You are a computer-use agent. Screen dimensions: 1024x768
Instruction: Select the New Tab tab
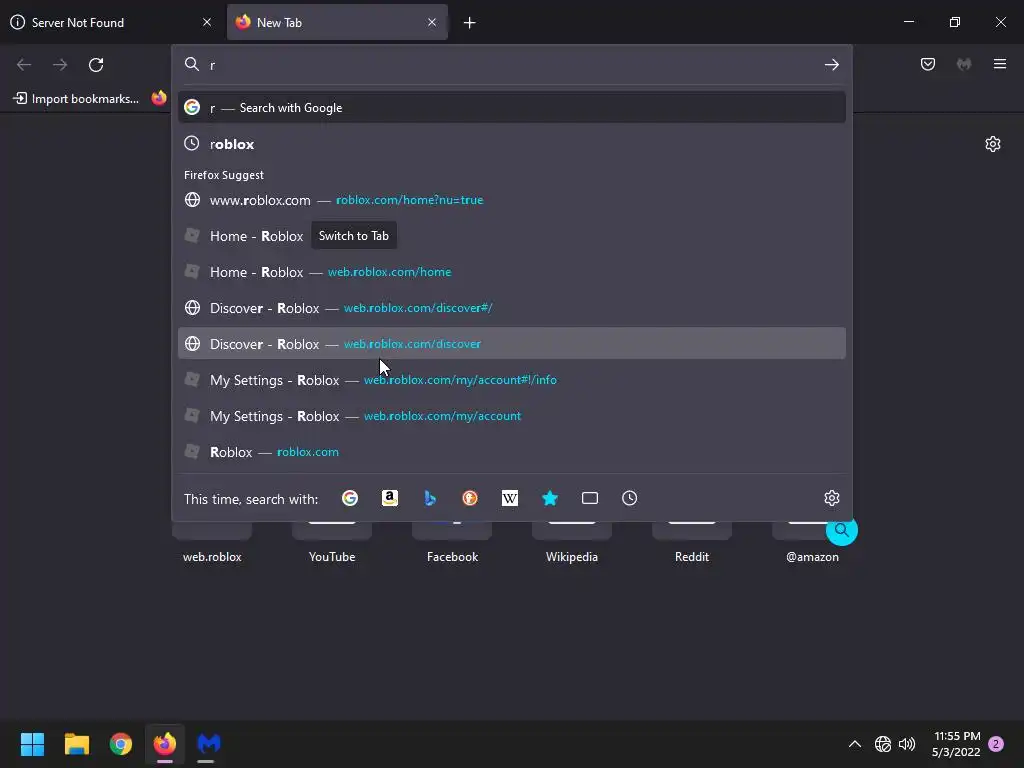337,22
